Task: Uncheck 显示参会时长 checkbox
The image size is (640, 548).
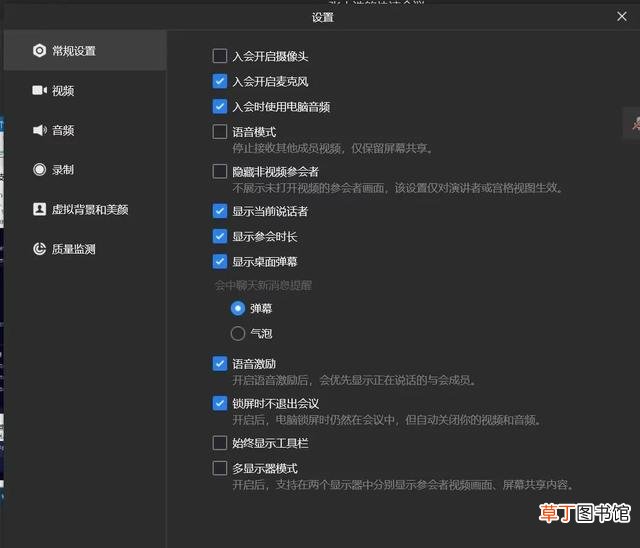Action: [220, 236]
